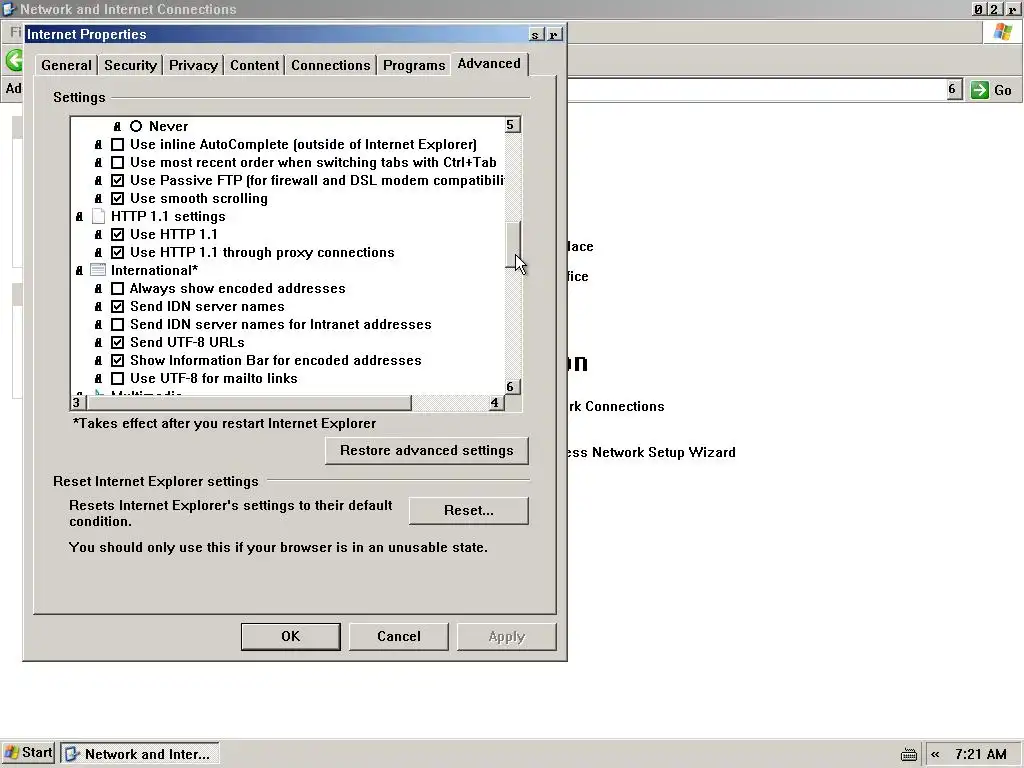The image size is (1024, 768).
Task: Check Always show encoded addresses
Action: [118, 289]
